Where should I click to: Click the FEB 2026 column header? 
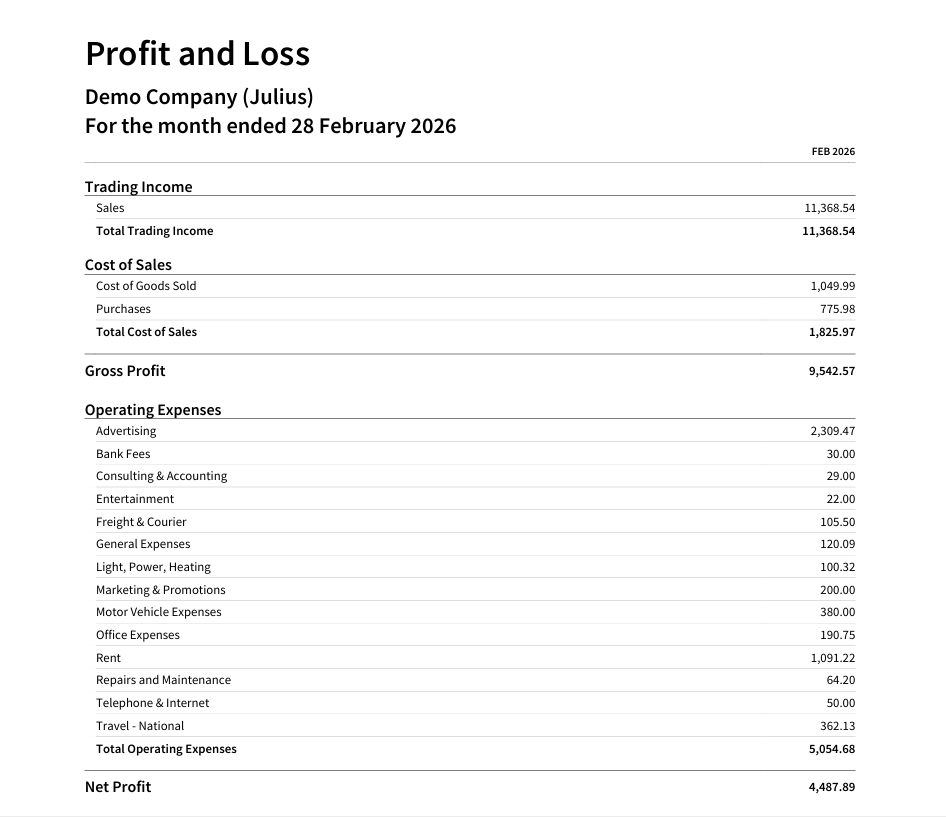(x=833, y=152)
